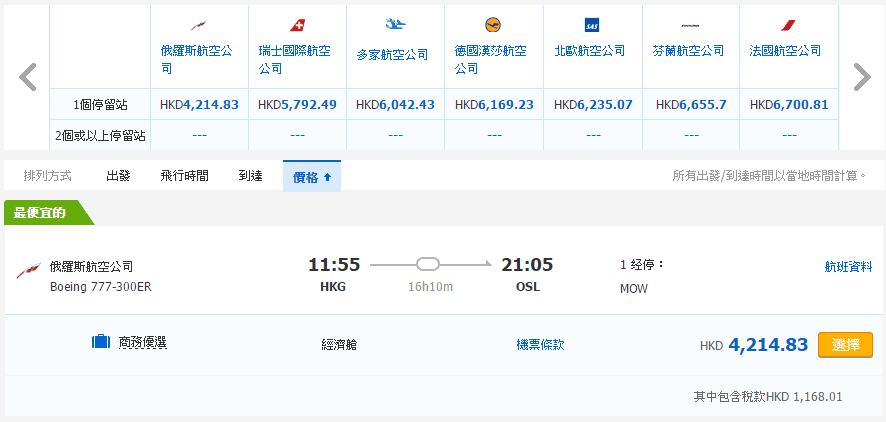The height and width of the screenshot is (422, 886).
Task: Select Aeroflot HKD4,214.83 one-stop fare
Action: click(x=199, y=104)
